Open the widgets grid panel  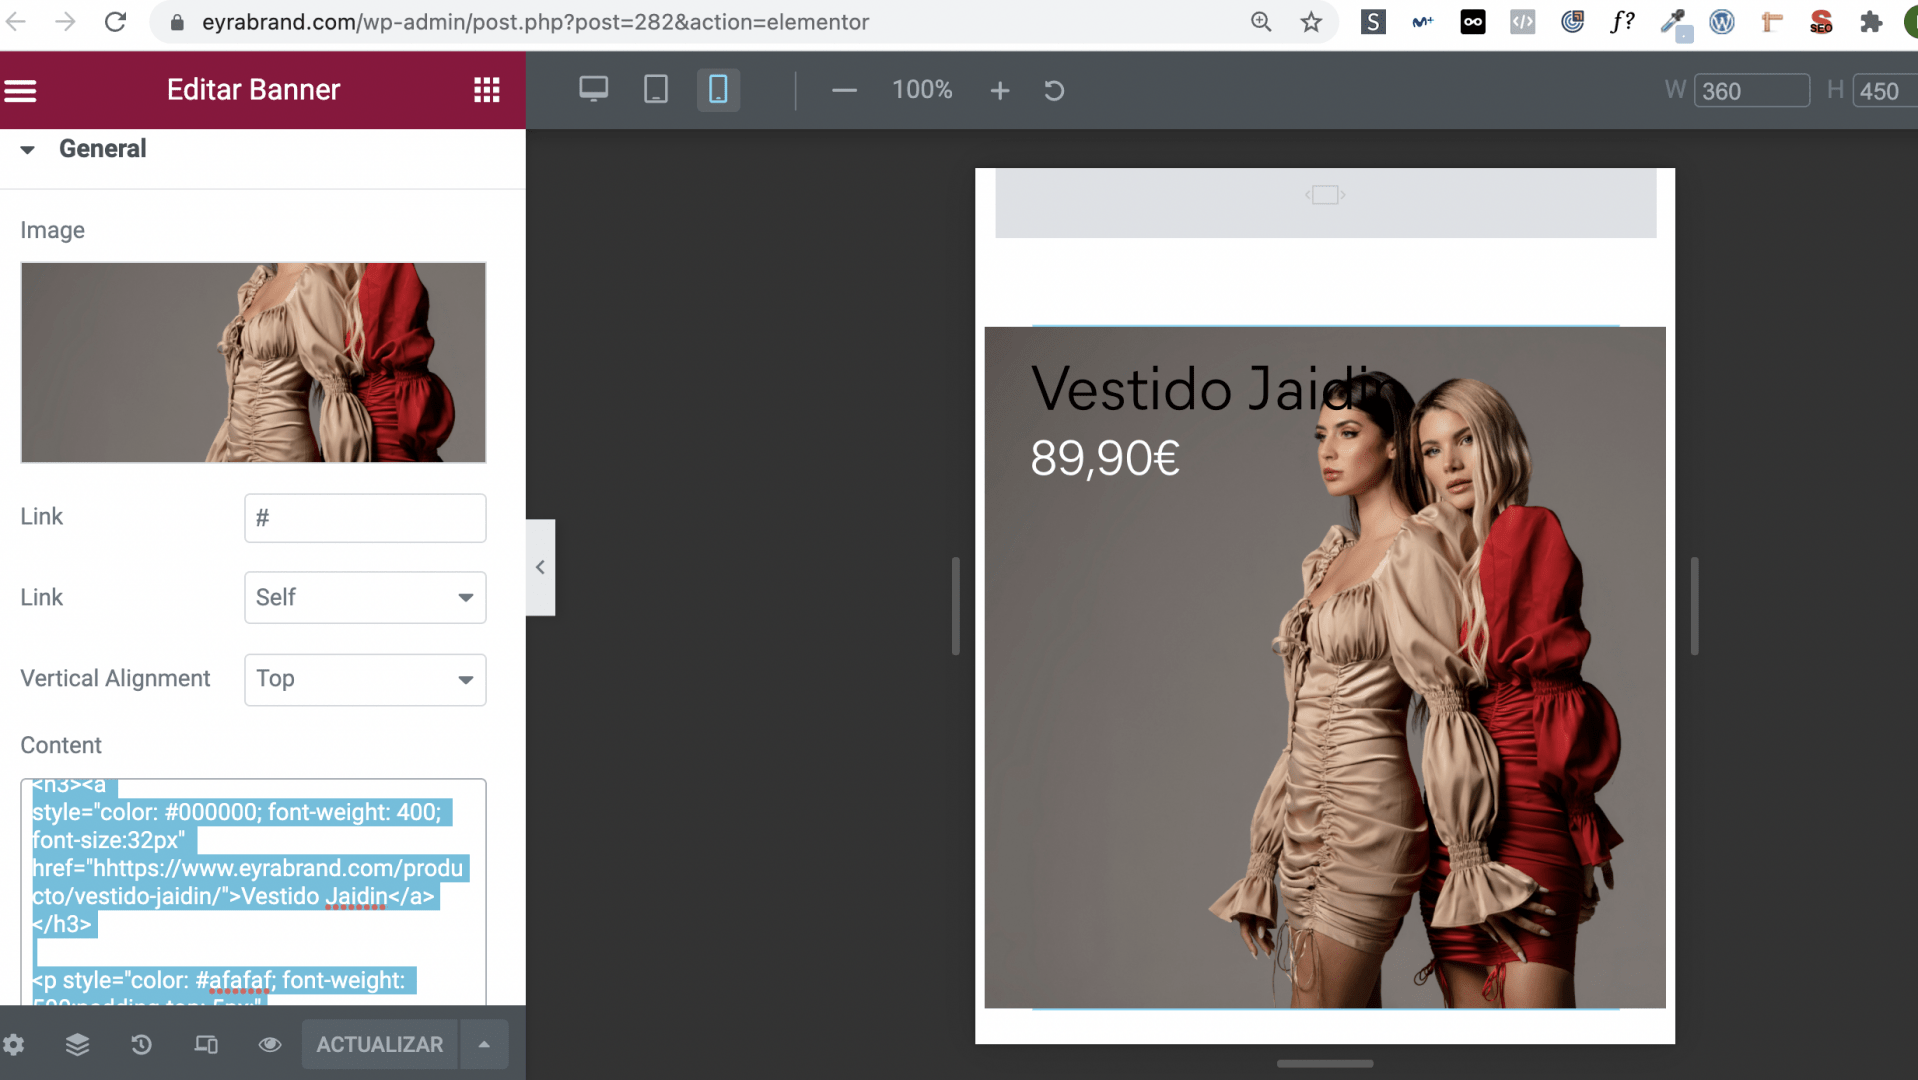click(x=487, y=91)
